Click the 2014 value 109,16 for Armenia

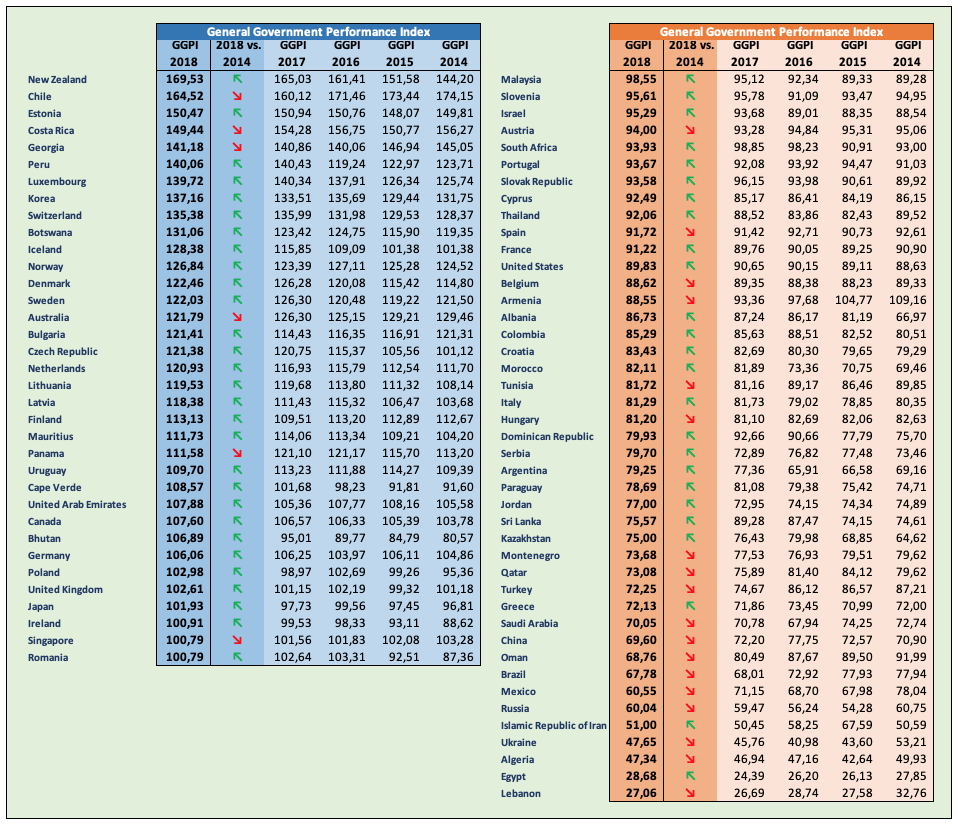pyautogui.click(x=907, y=300)
